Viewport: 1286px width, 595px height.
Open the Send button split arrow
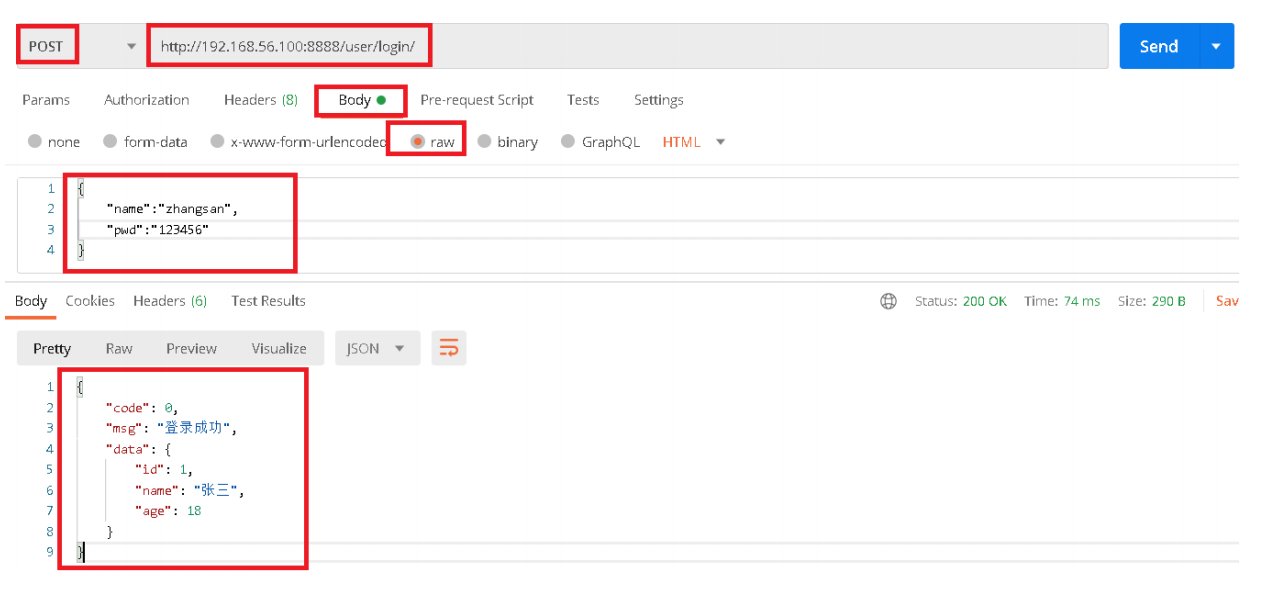pyautogui.click(x=1216, y=45)
